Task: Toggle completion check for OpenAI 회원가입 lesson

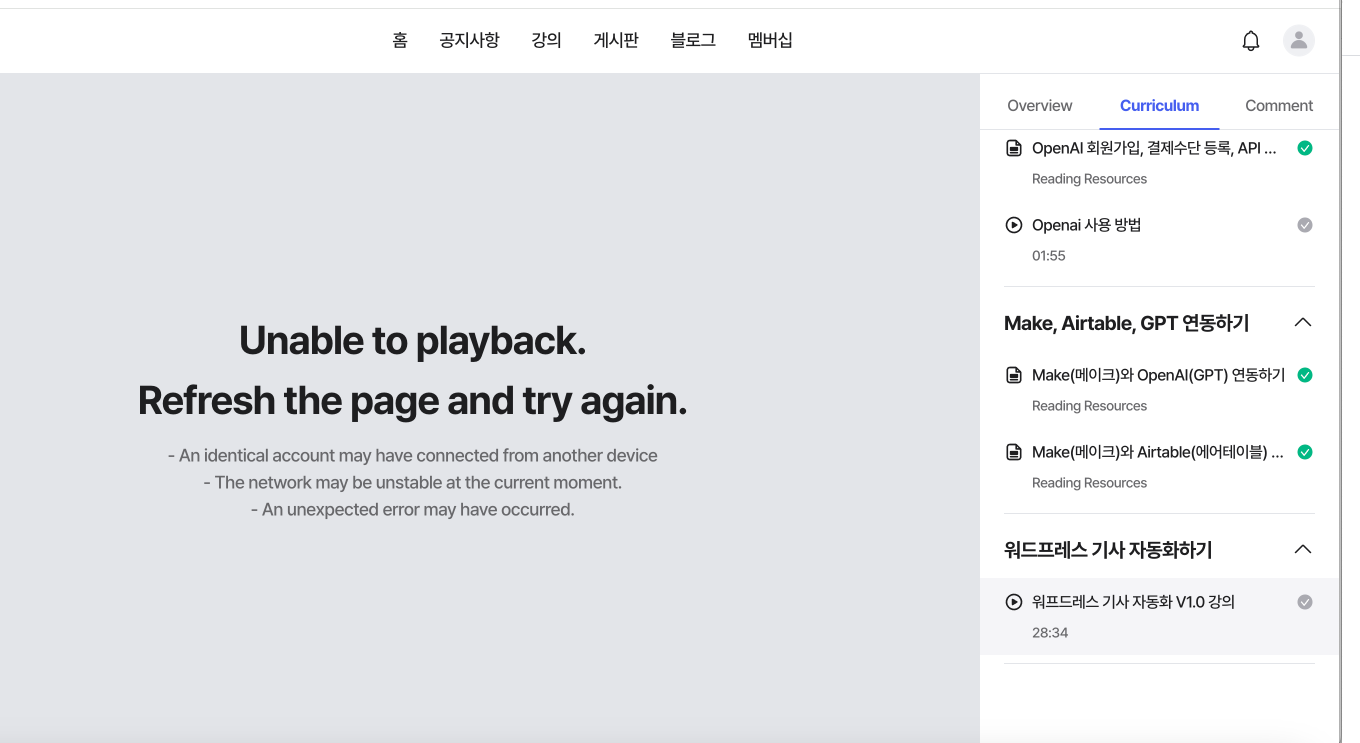Action: 1305,148
